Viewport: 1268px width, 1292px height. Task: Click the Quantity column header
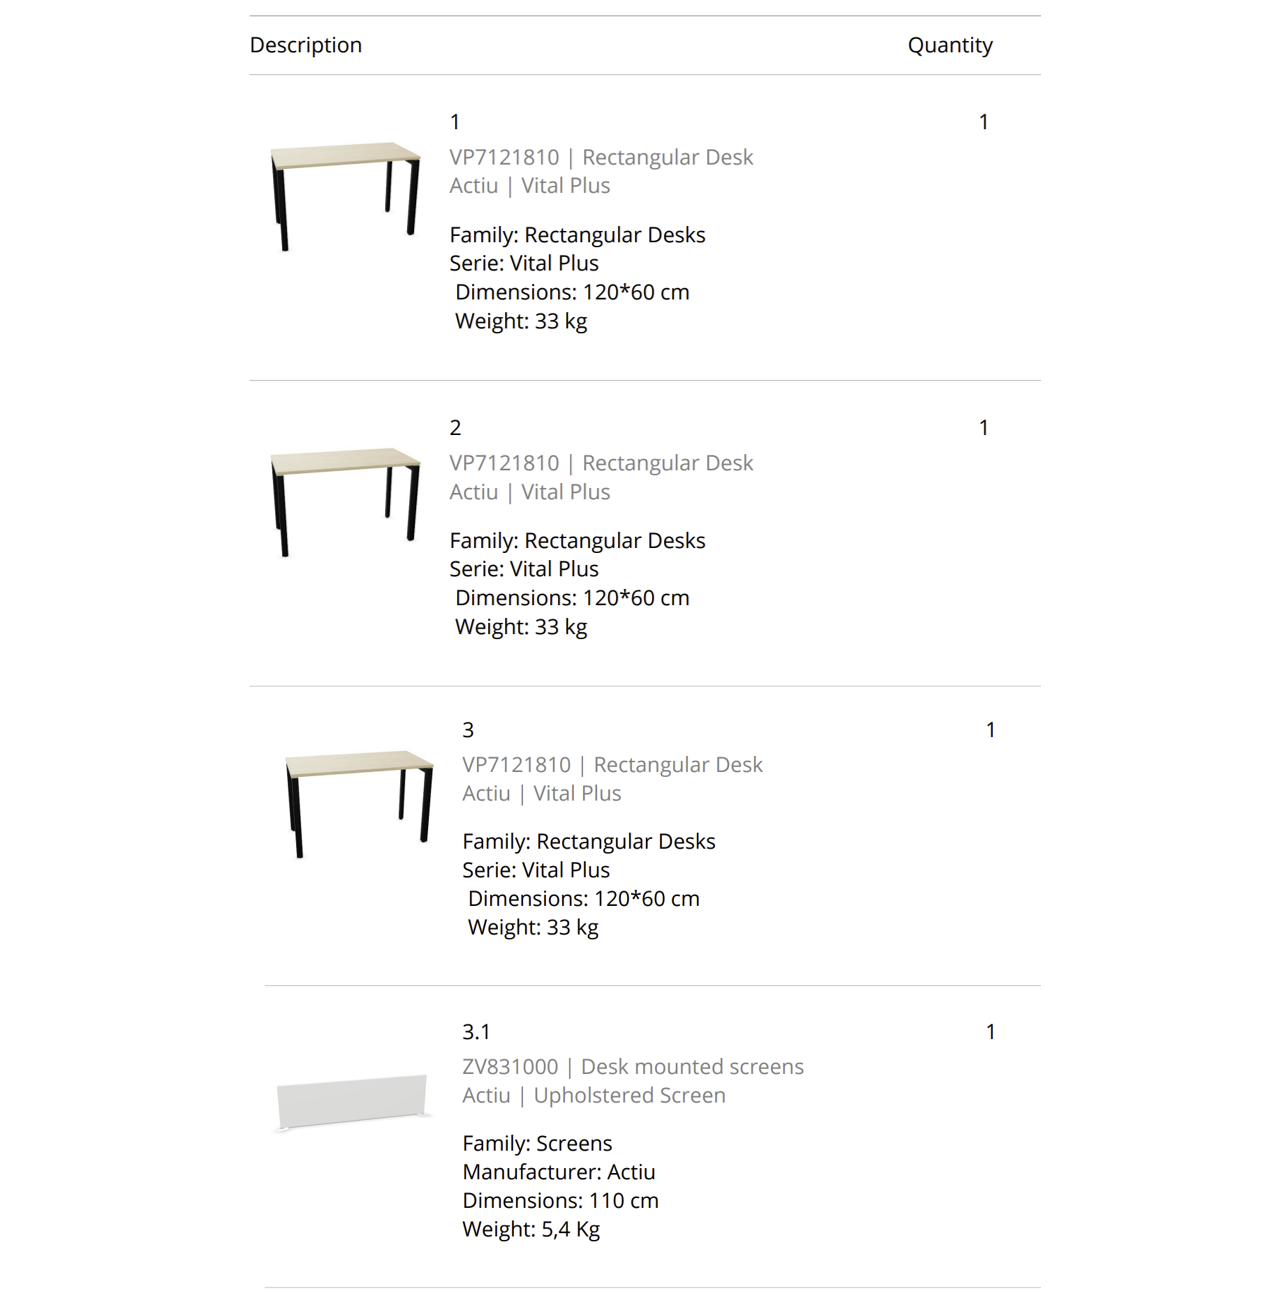pos(950,45)
